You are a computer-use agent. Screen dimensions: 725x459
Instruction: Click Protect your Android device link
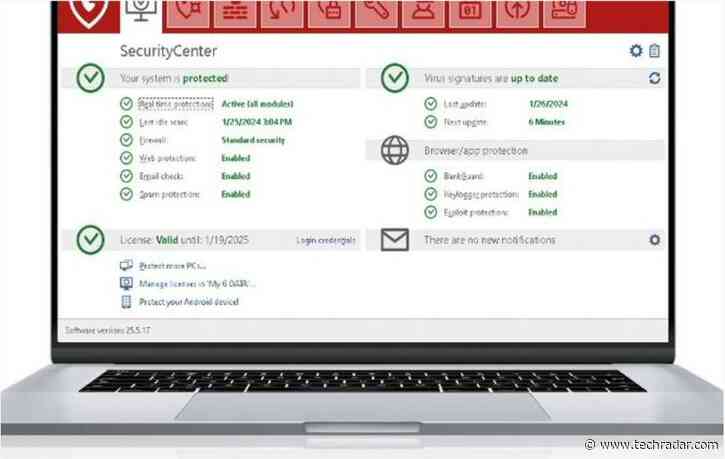[189, 302]
